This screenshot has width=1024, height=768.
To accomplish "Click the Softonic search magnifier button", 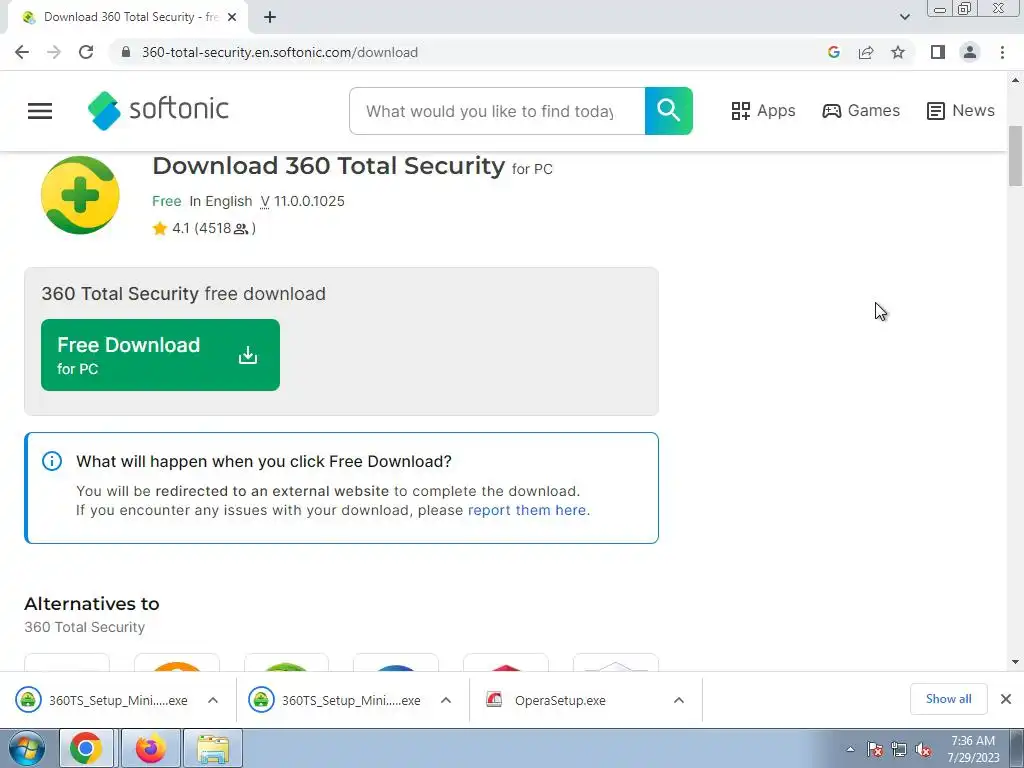I will click(x=669, y=111).
